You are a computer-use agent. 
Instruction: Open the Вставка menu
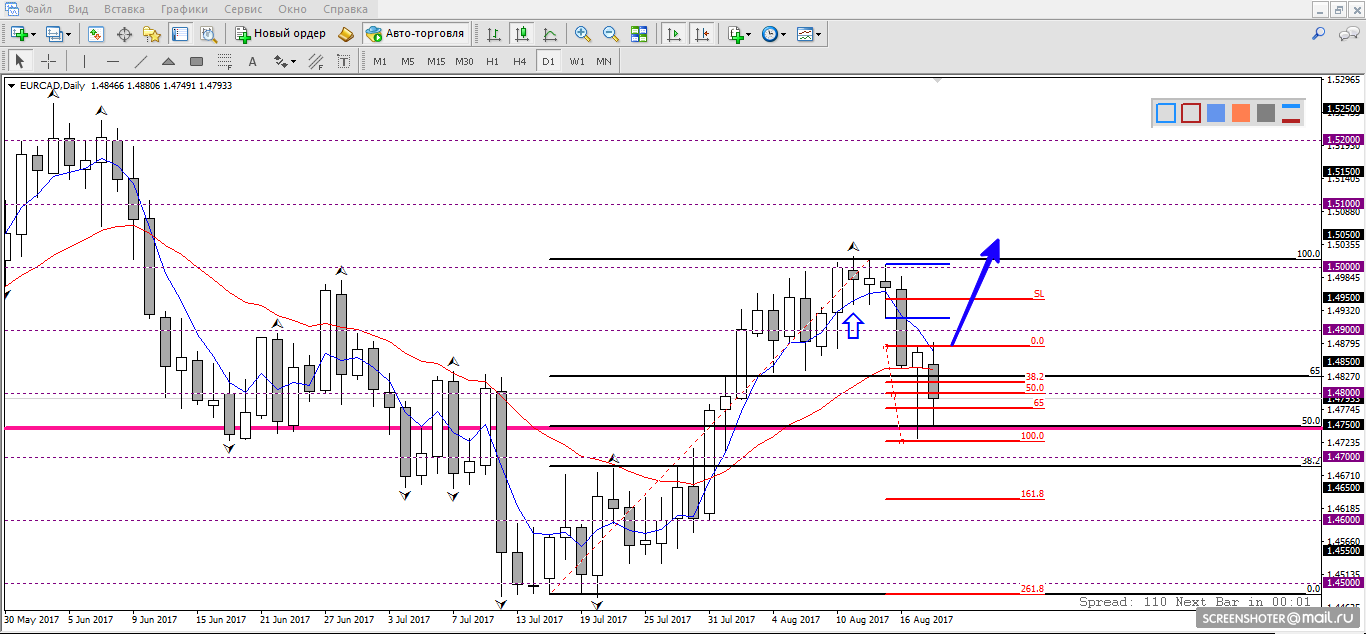pos(124,9)
